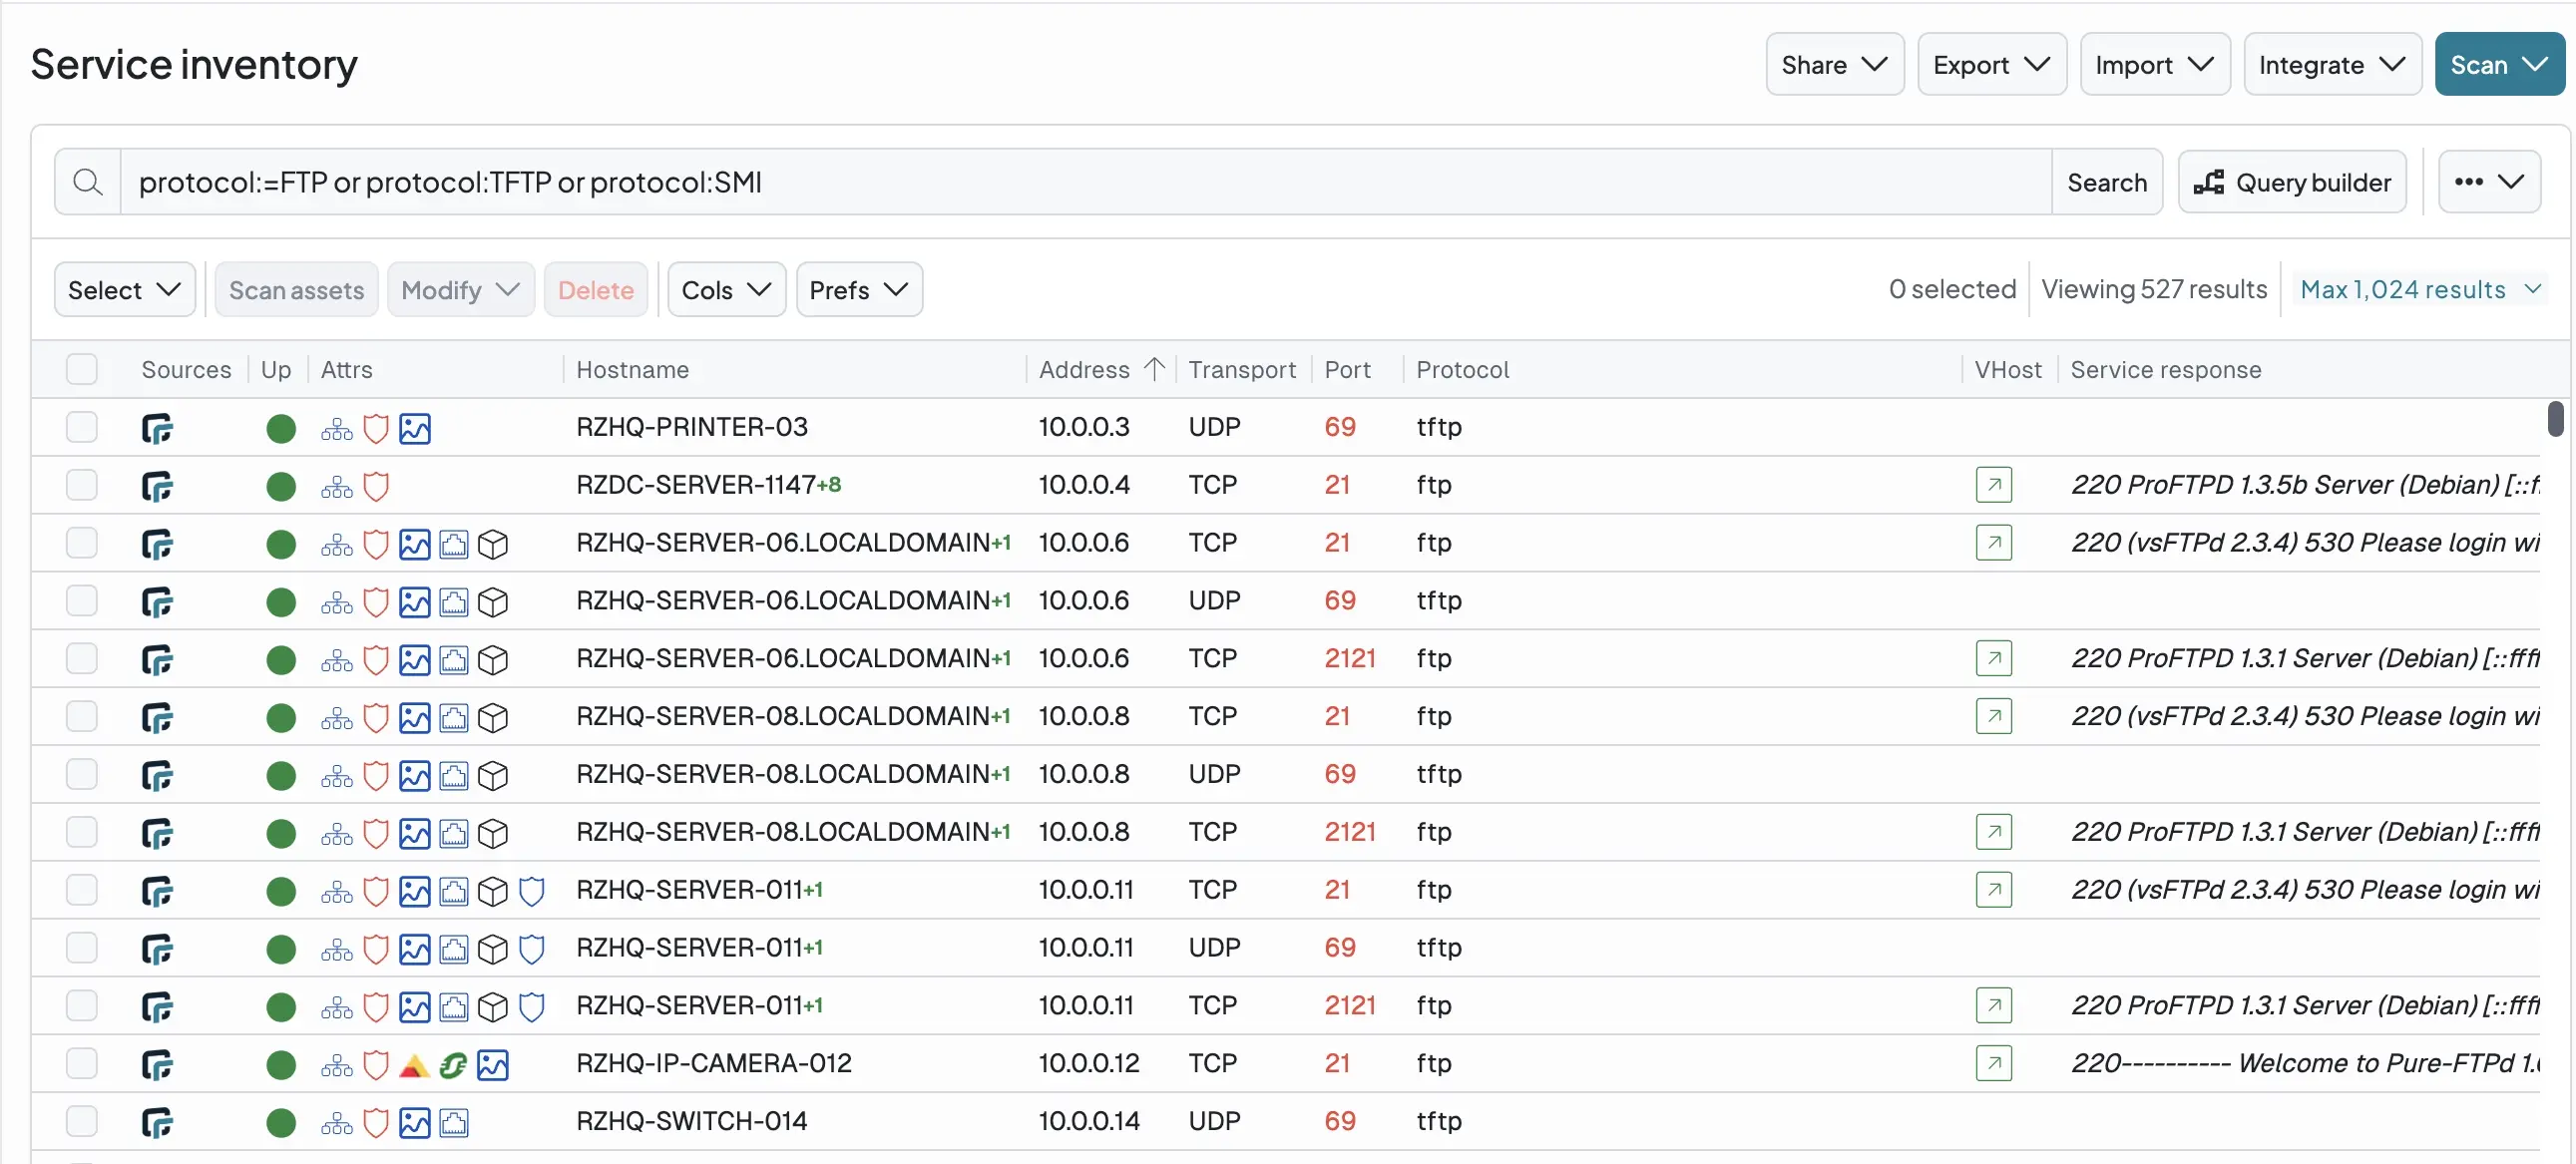Viewport: 2576px width, 1164px height.
Task: Click the network topology icon on RZHQ-SWITCH-014
Action: click(x=337, y=1122)
